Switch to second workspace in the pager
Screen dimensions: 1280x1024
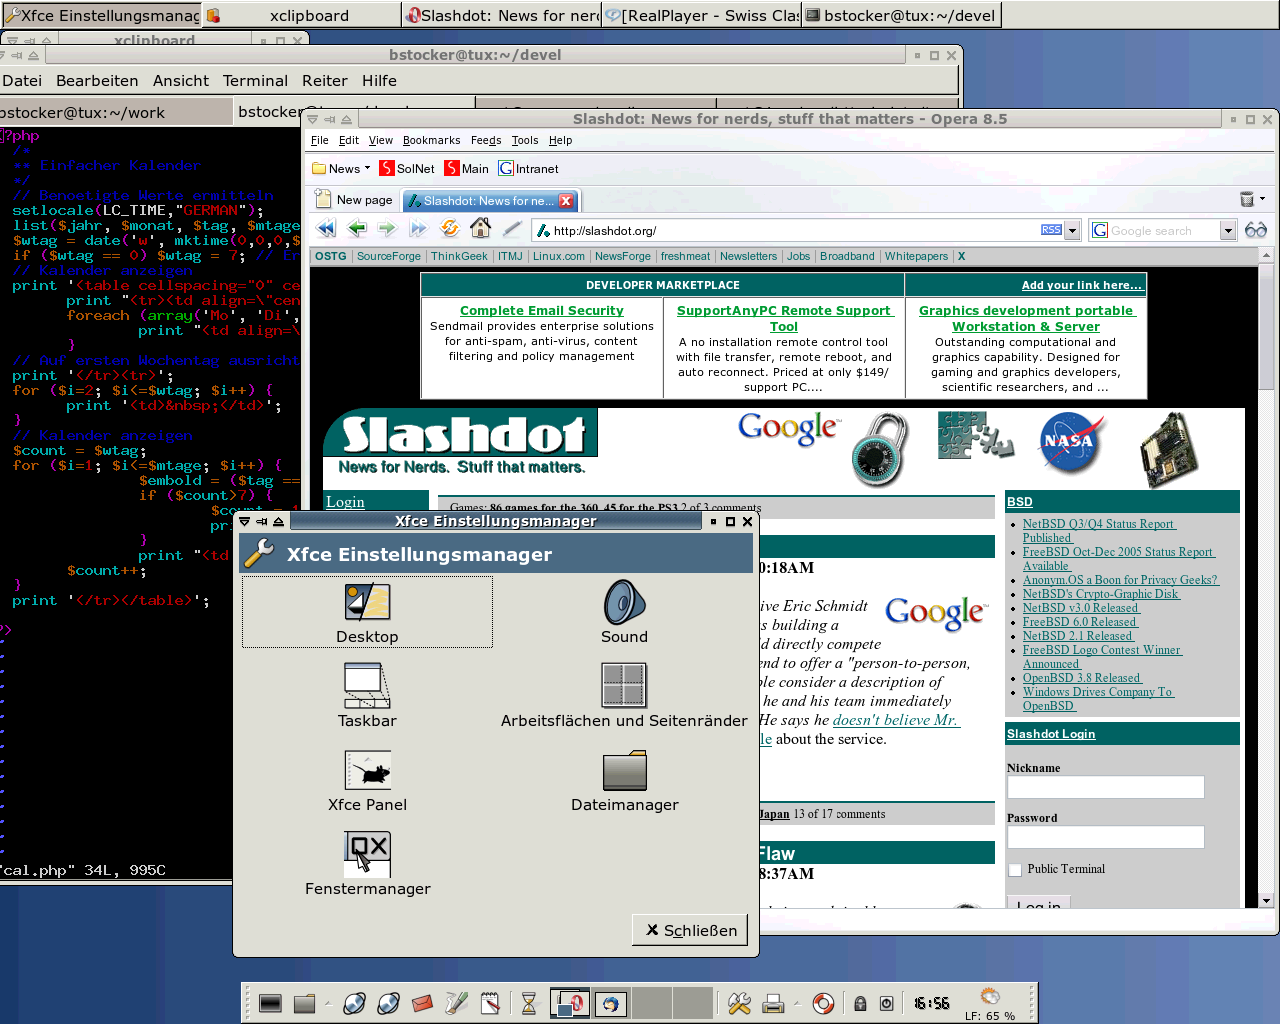[610, 1003]
